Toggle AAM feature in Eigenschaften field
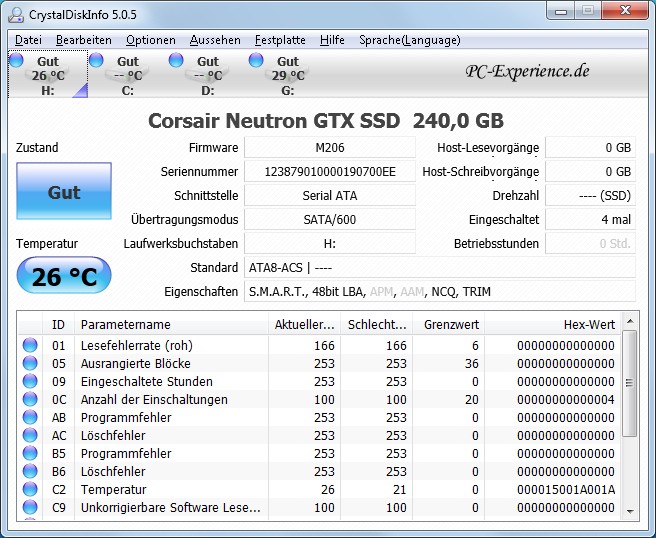The width and height of the screenshot is (656, 538). click(x=411, y=292)
